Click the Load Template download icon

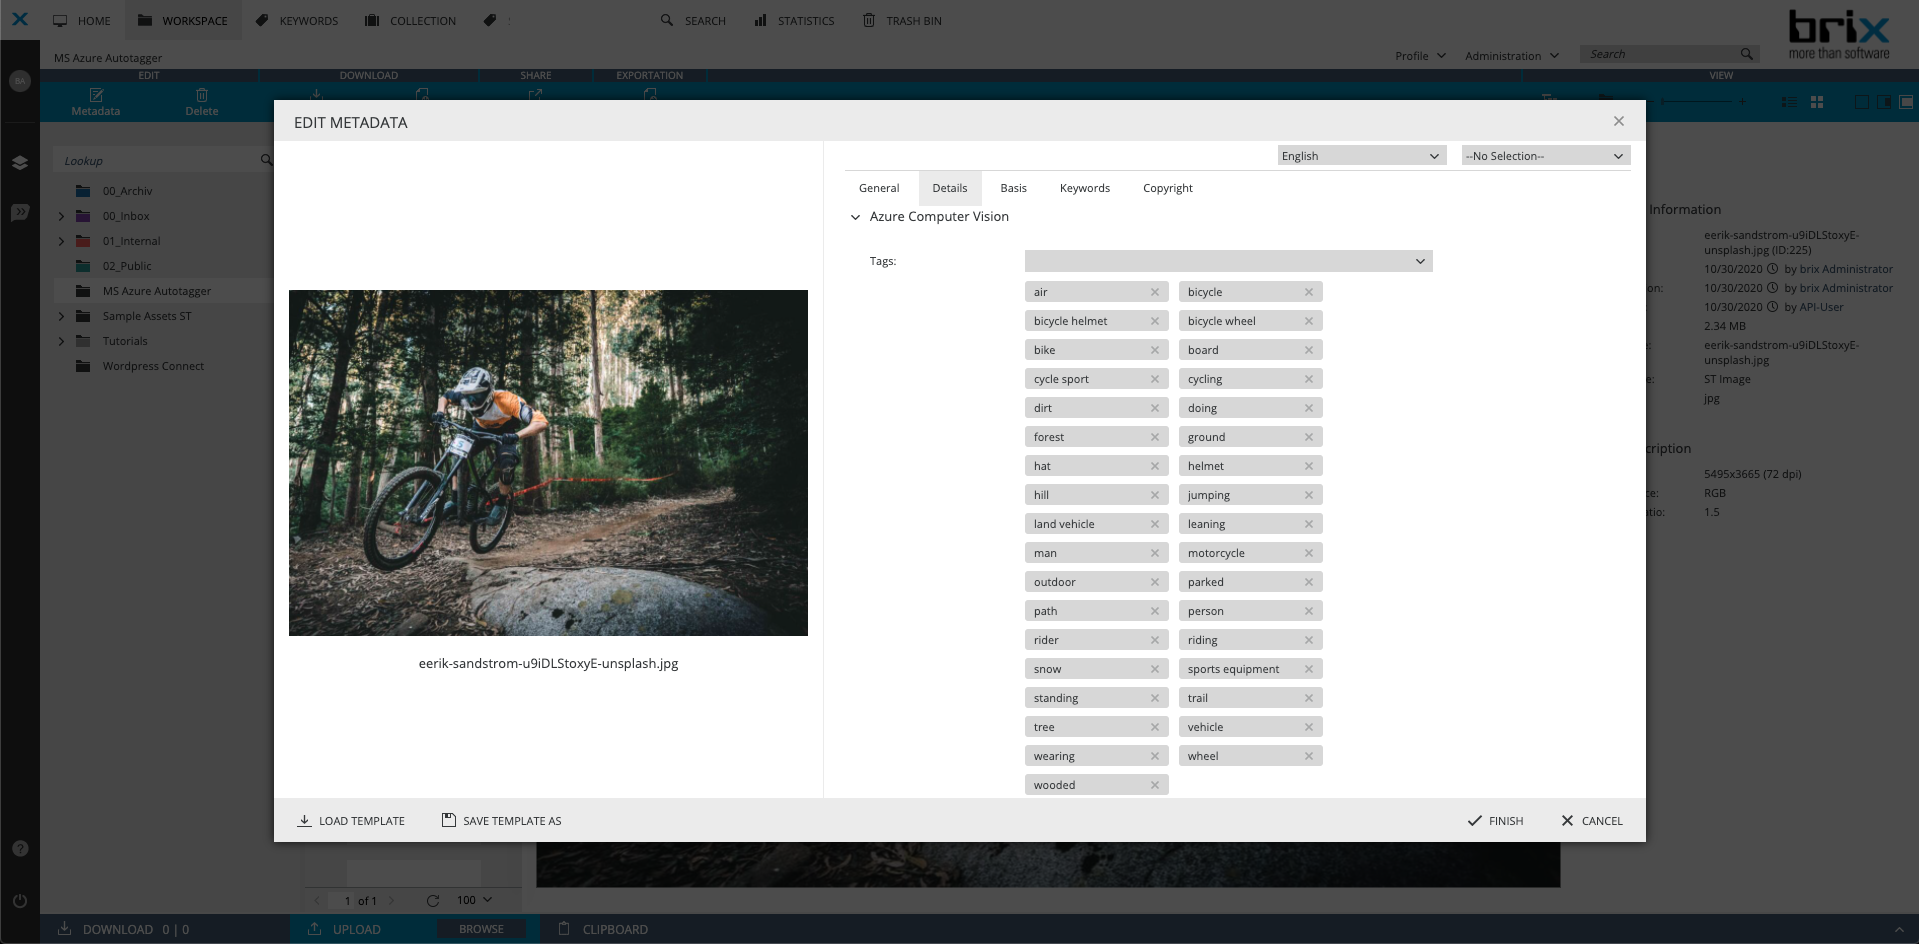coord(304,821)
